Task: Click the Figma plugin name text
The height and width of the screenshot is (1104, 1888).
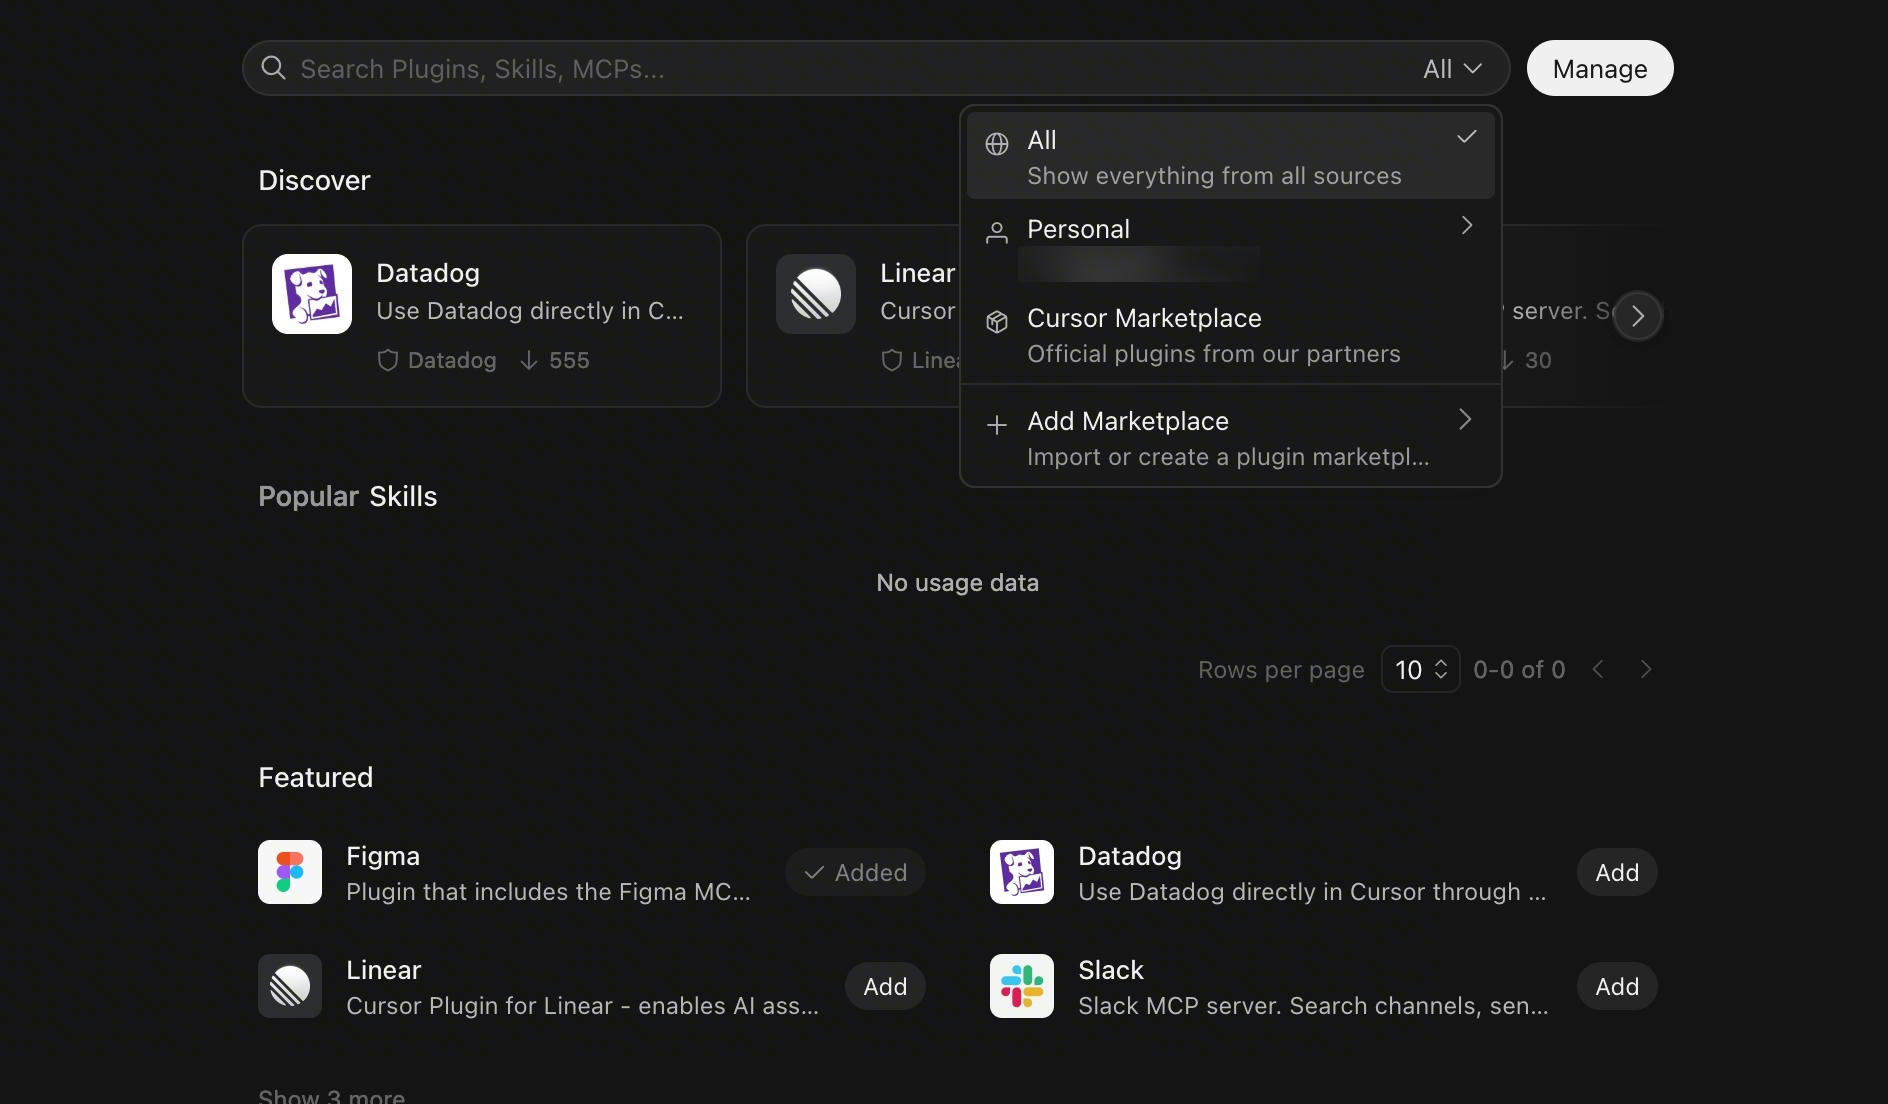Action: (383, 856)
